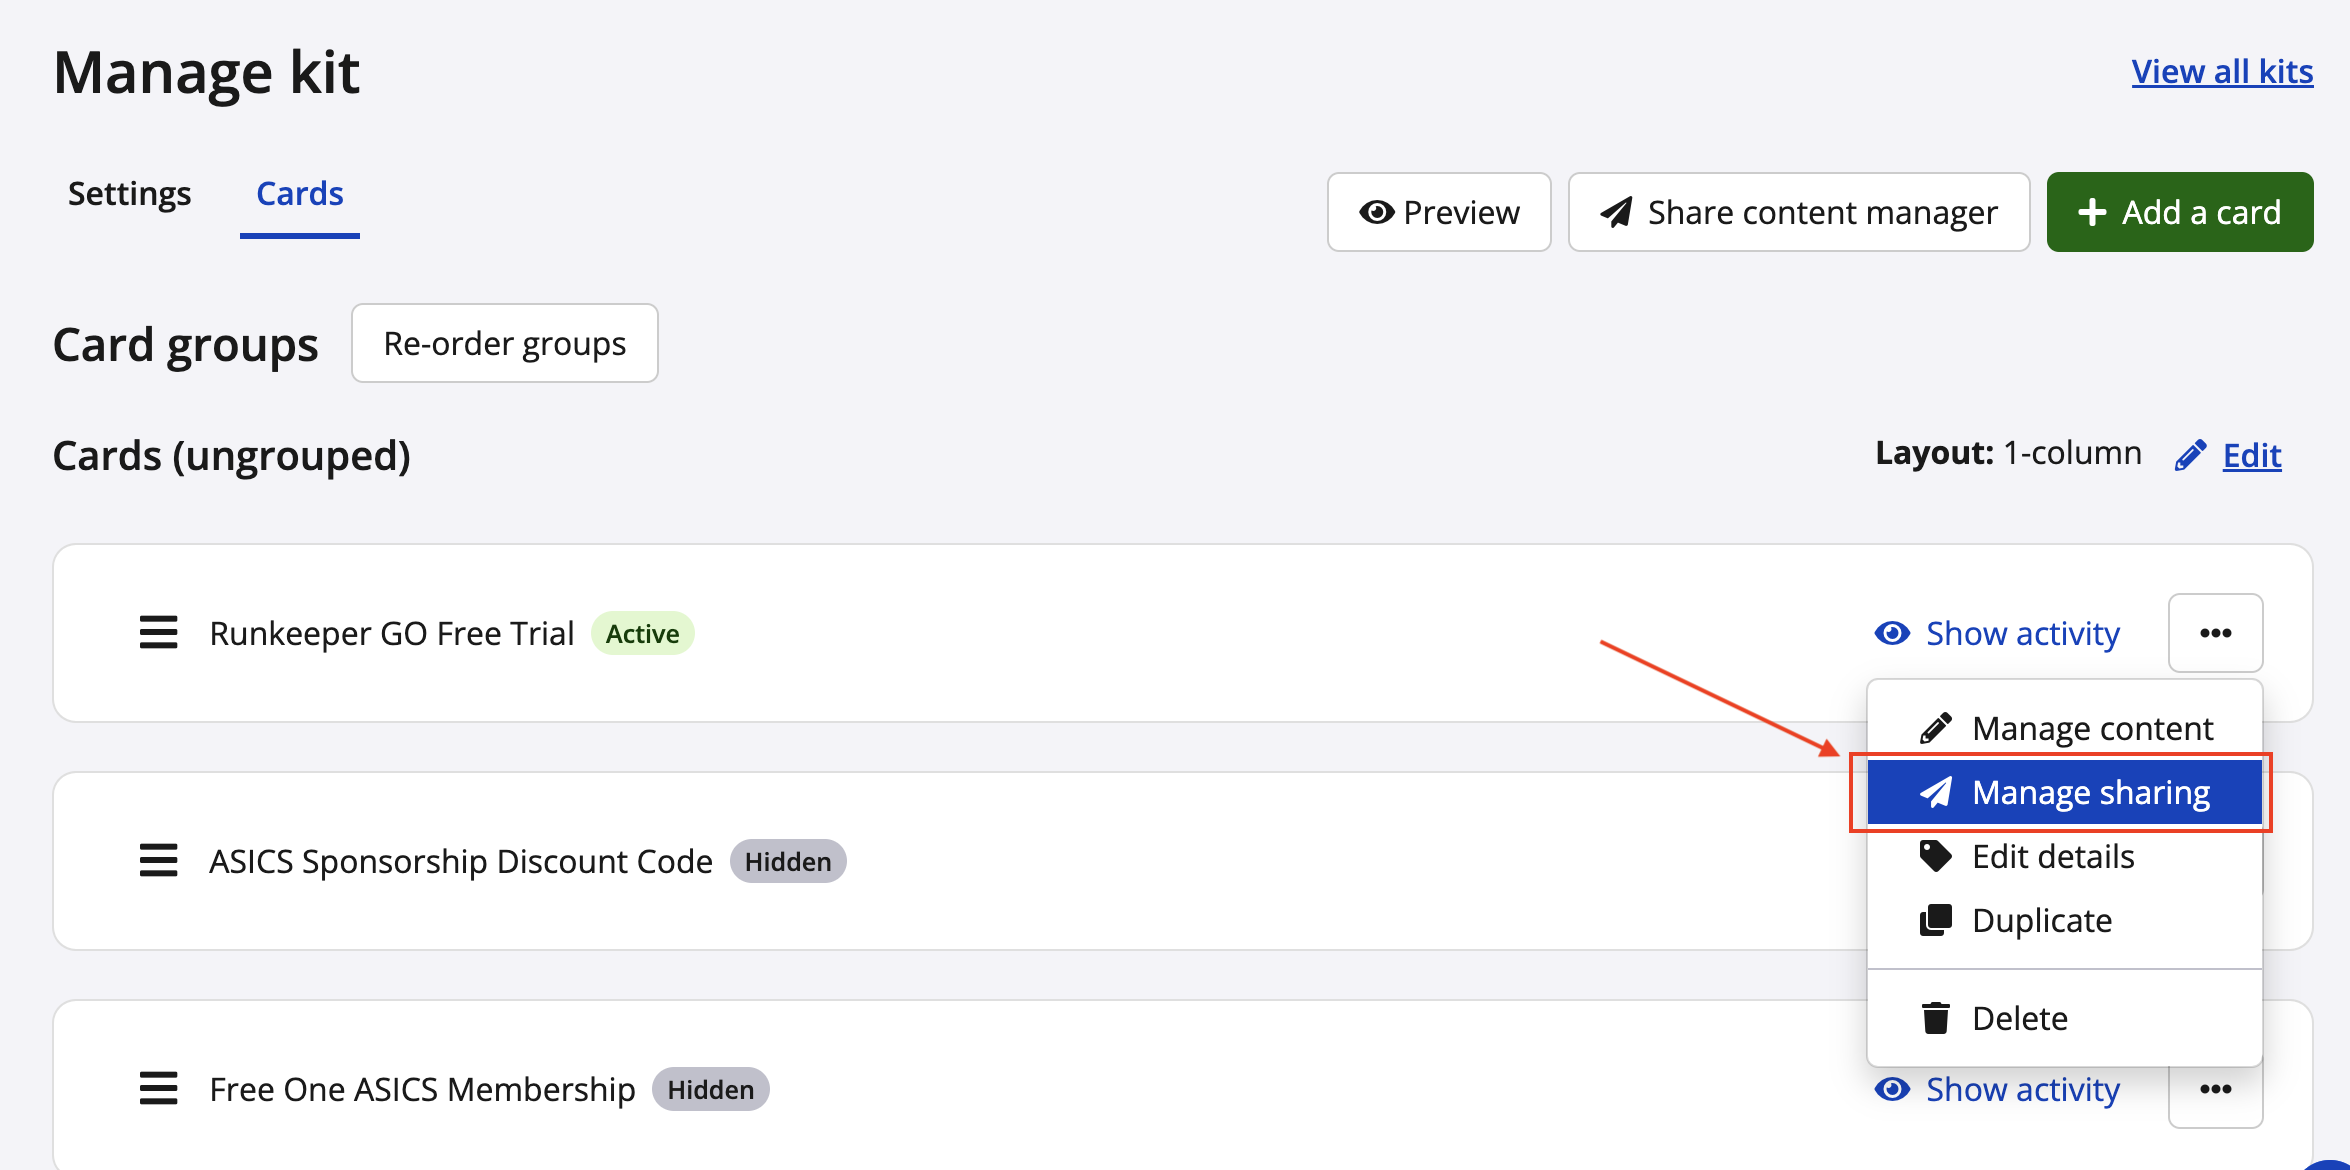Click the Delete trash icon
2350x1170 pixels.
click(x=1936, y=1018)
